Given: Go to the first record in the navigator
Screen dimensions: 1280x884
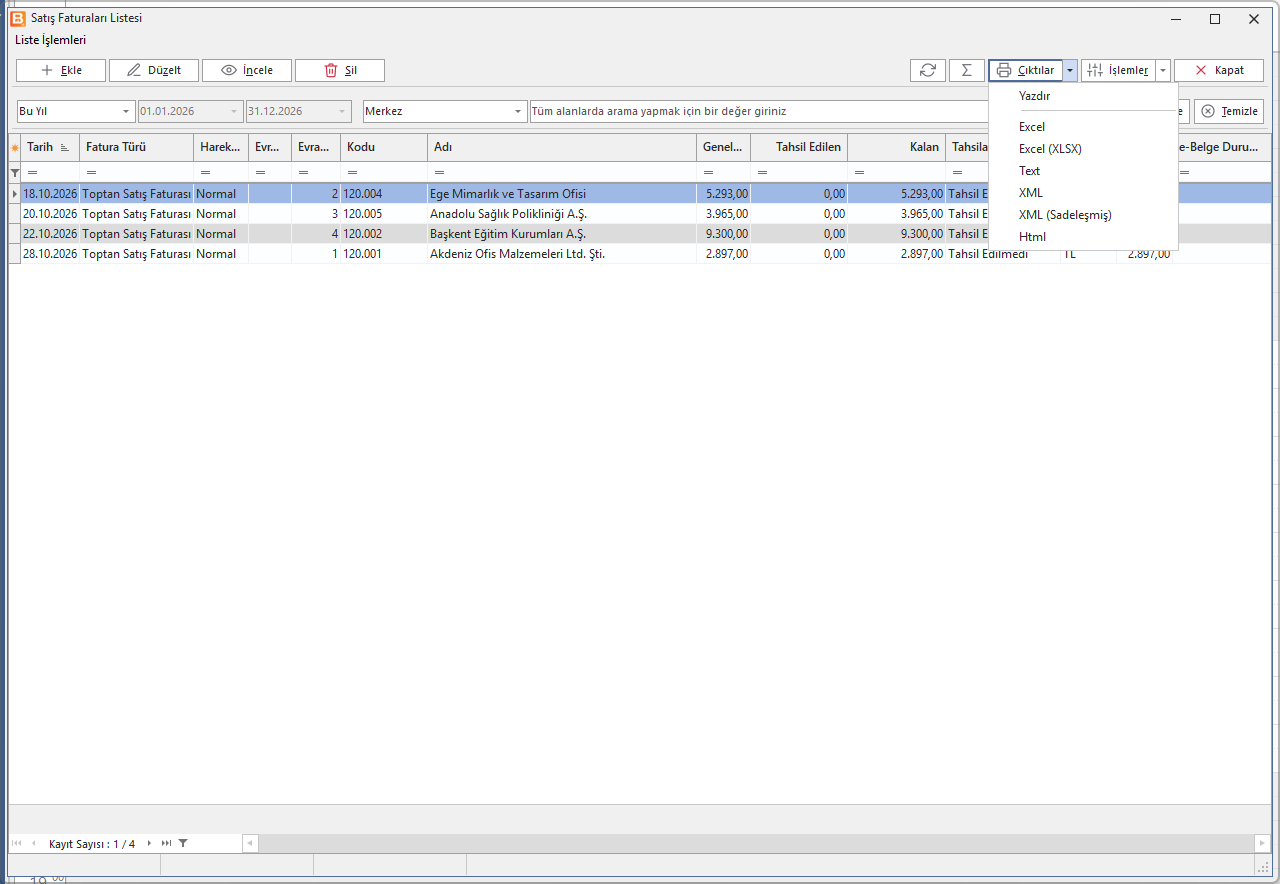Looking at the screenshot, I should 17,843.
